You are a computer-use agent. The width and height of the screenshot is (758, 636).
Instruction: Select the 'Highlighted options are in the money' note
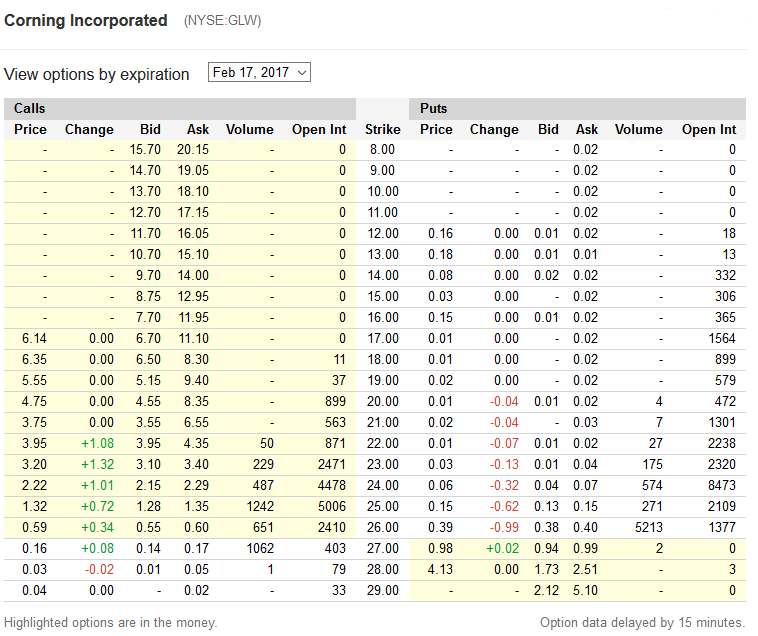[111, 622]
